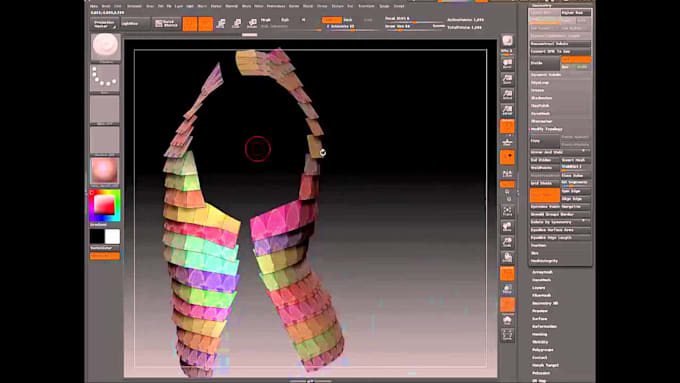Select the Zoom3D view icon
The height and width of the screenshot is (383, 680).
click(507, 242)
